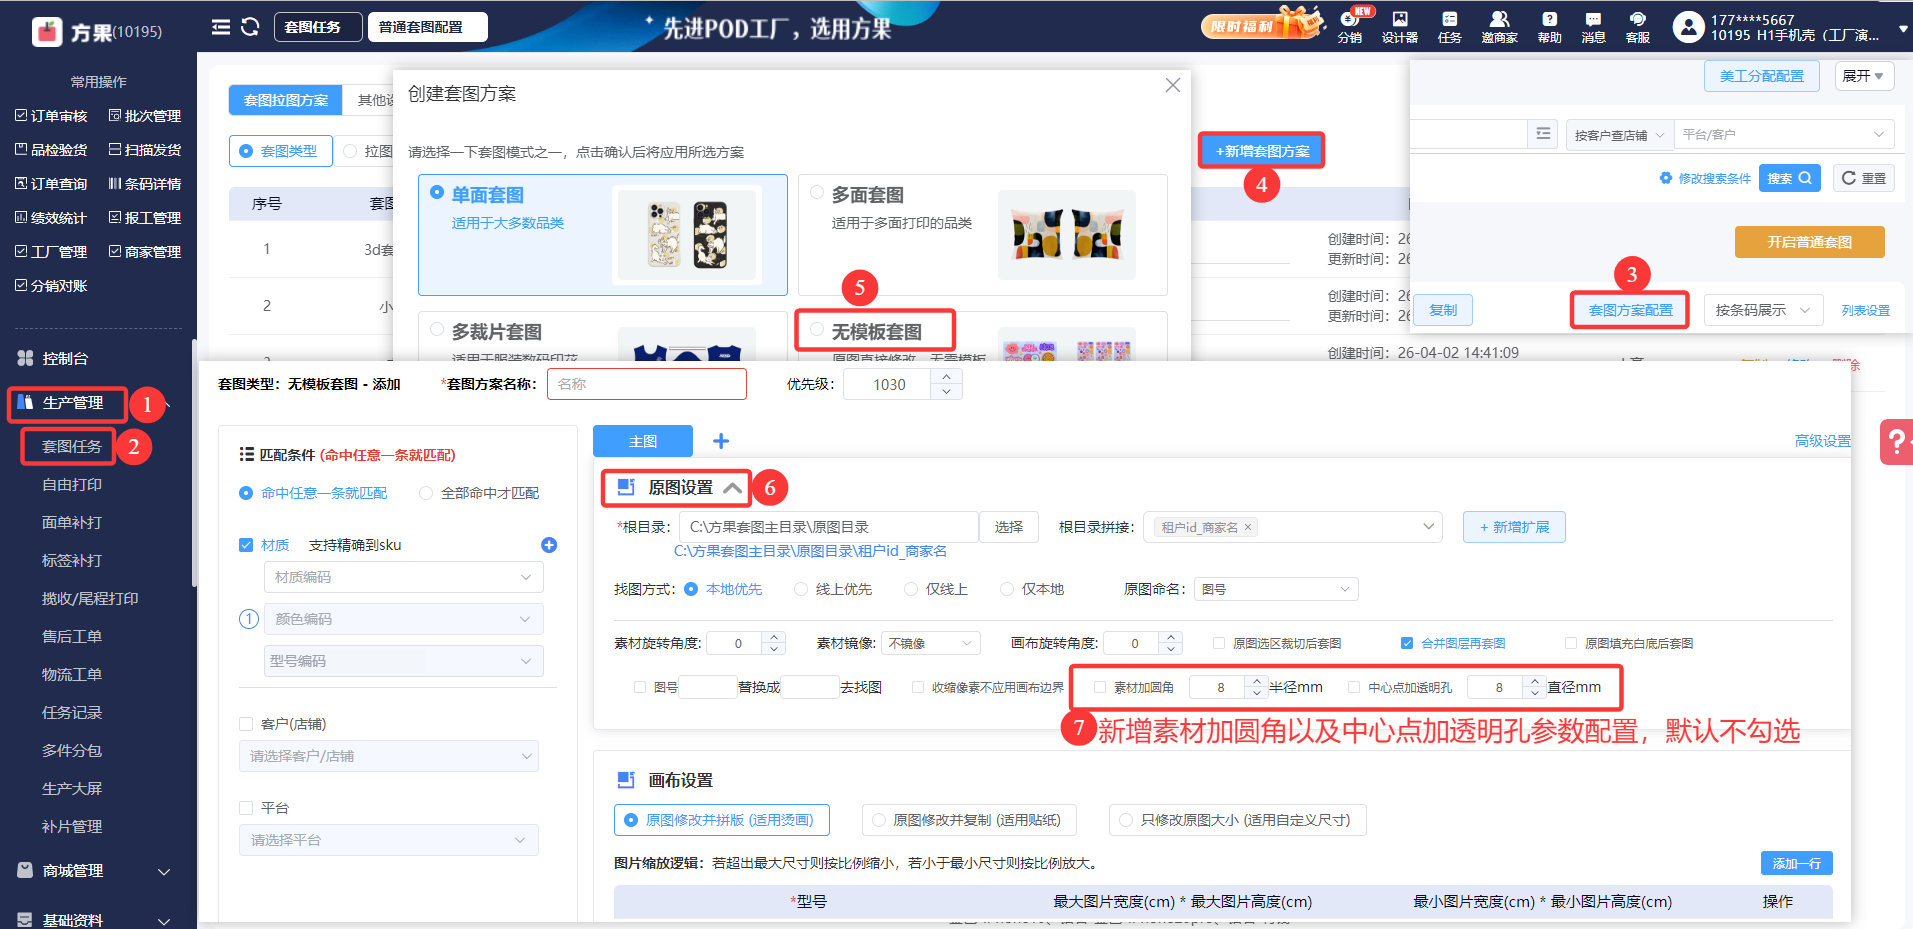Open 邀商家 invite merchant icon
The height and width of the screenshot is (929, 1913).
(x=1499, y=27)
